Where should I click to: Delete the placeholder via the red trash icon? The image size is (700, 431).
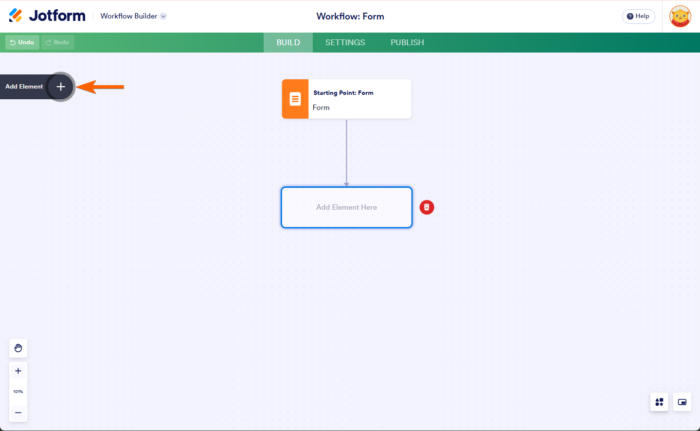pyautogui.click(x=427, y=207)
